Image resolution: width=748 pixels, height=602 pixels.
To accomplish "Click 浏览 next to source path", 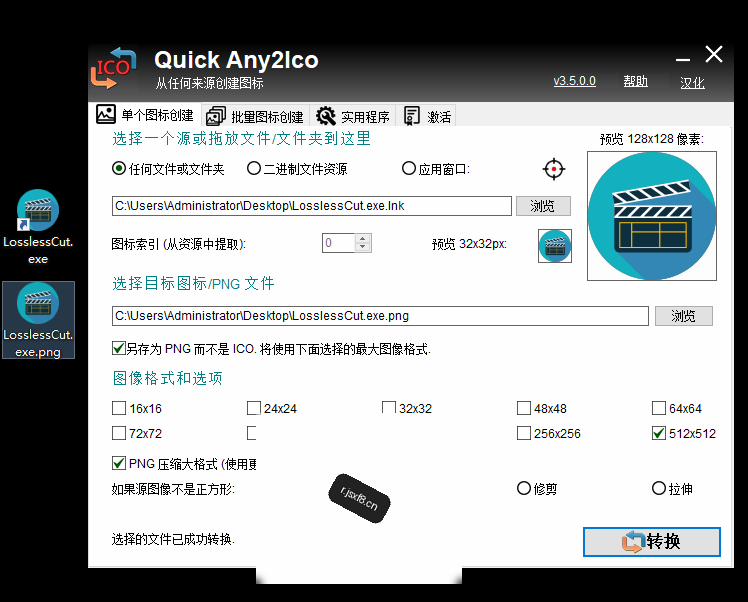I will click(x=543, y=206).
